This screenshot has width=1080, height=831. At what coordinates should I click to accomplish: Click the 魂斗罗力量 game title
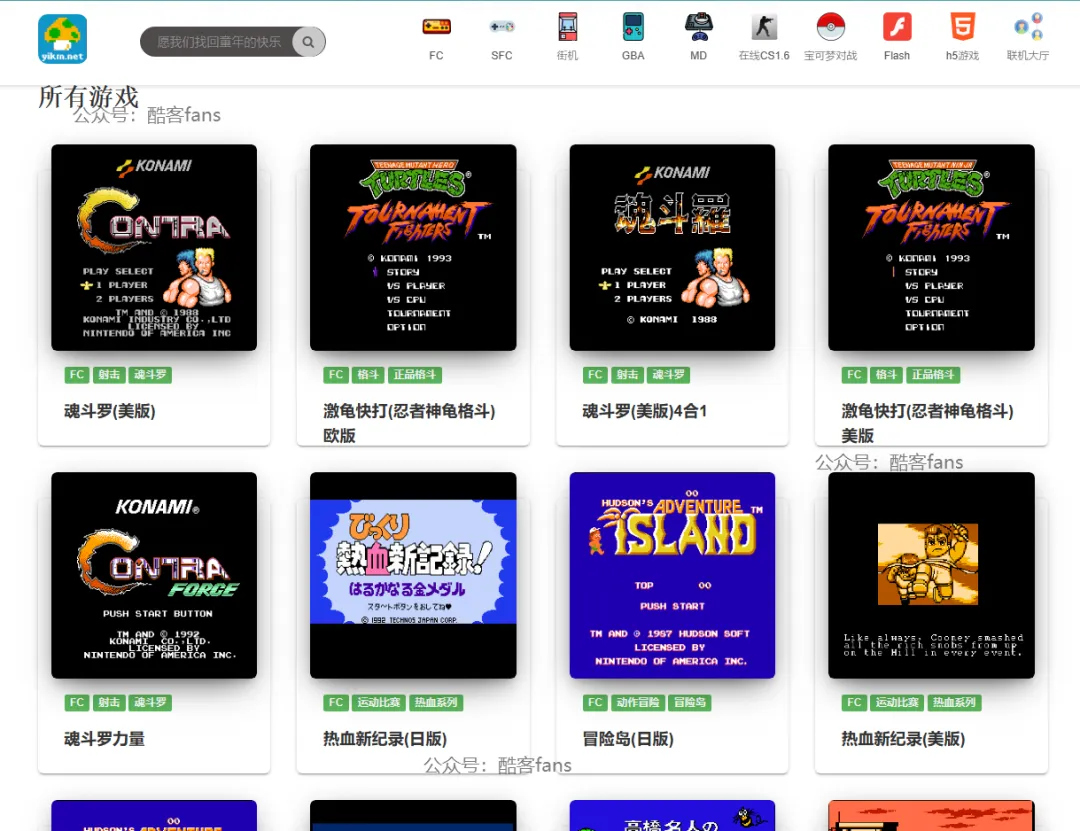(105, 739)
